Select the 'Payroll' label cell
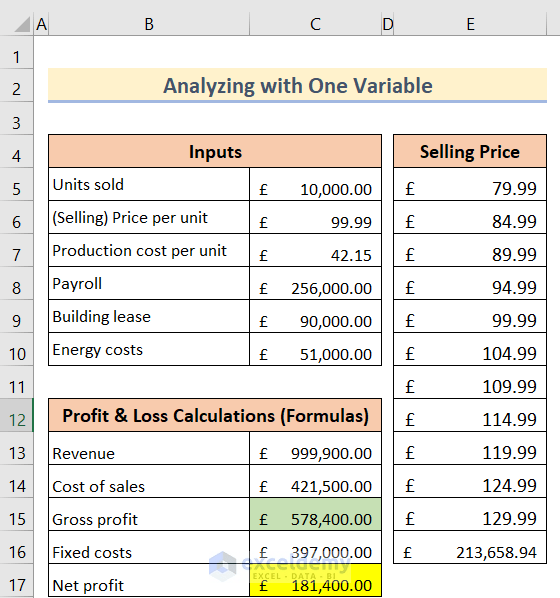This screenshot has height=598, width=560. tap(149, 283)
